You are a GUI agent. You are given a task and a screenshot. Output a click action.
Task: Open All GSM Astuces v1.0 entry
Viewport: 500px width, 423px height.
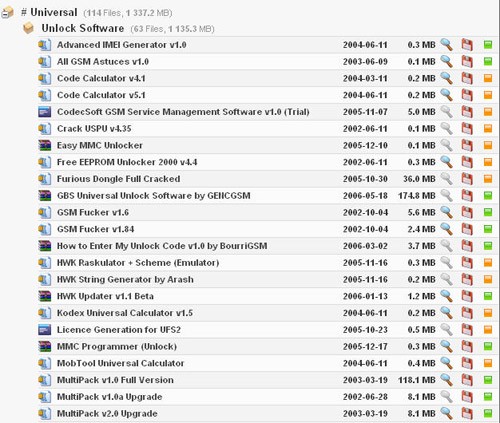[x=103, y=62]
